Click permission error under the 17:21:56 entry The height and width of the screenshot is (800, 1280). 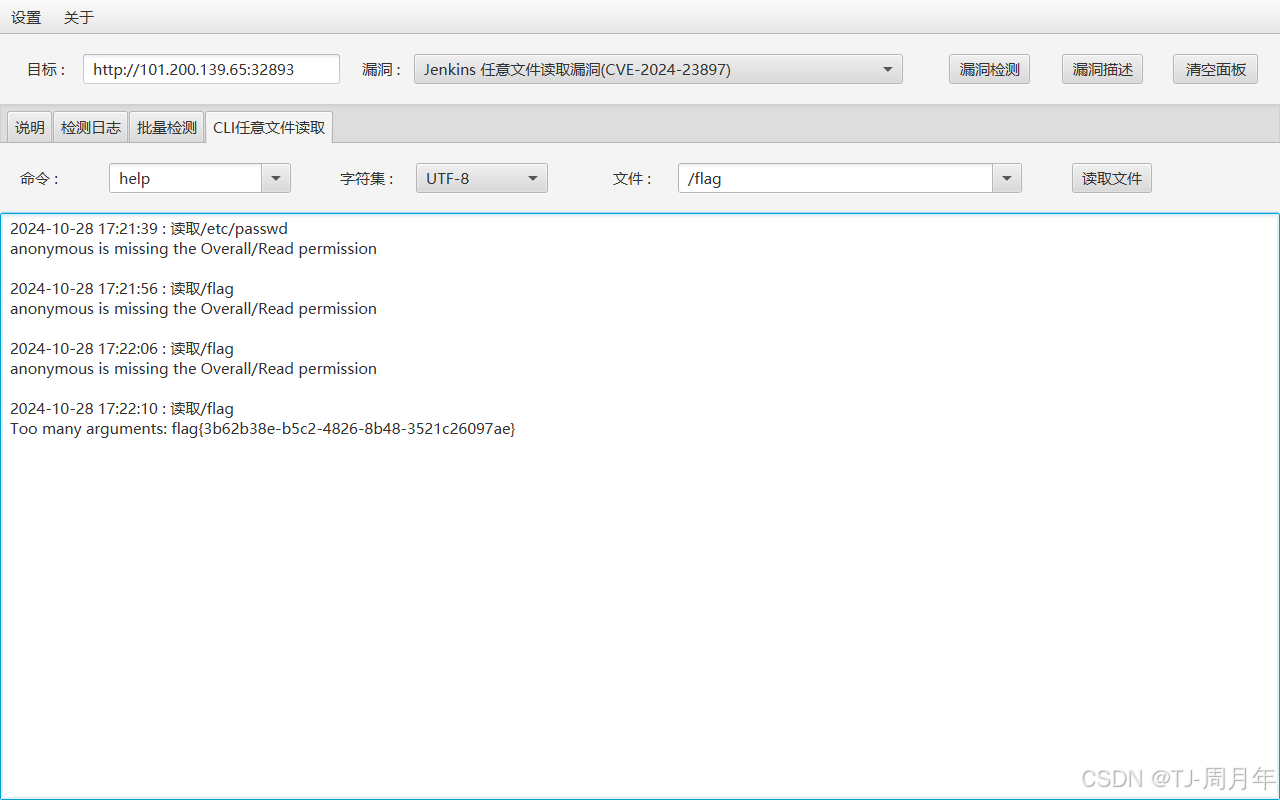[193, 308]
